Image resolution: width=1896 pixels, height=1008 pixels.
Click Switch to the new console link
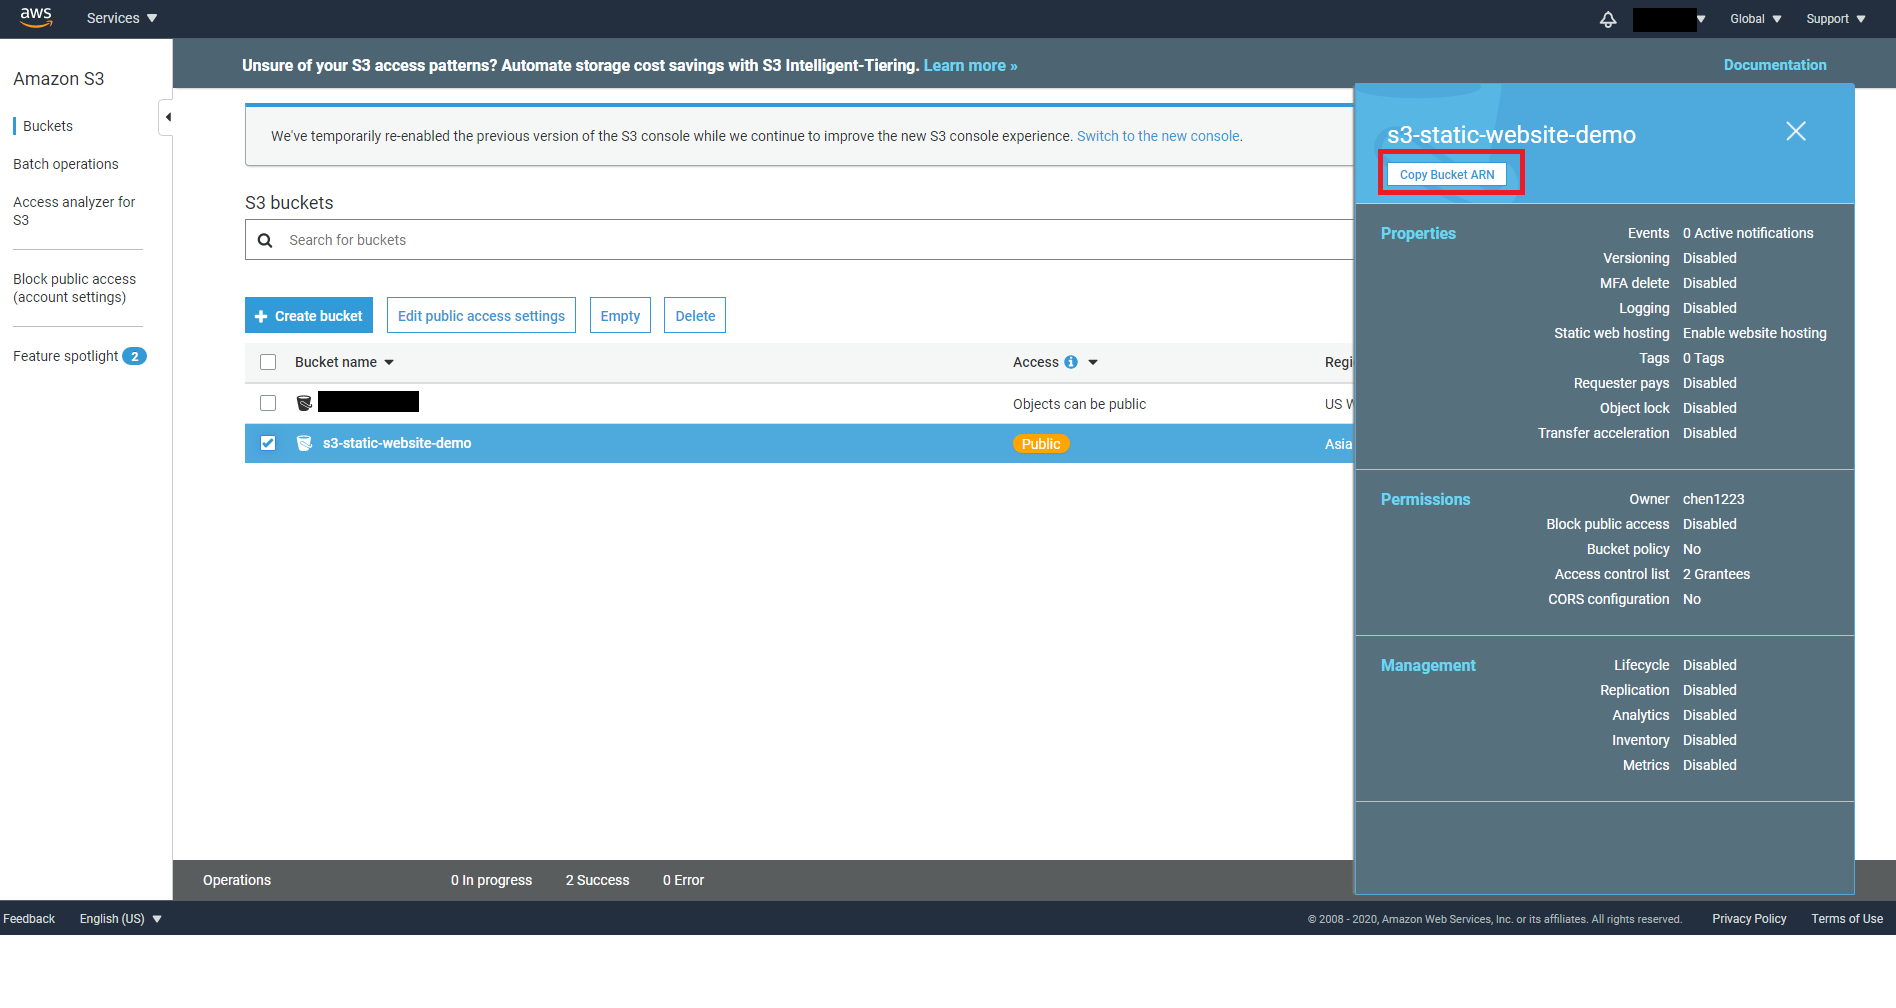[x=1158, y=136]
